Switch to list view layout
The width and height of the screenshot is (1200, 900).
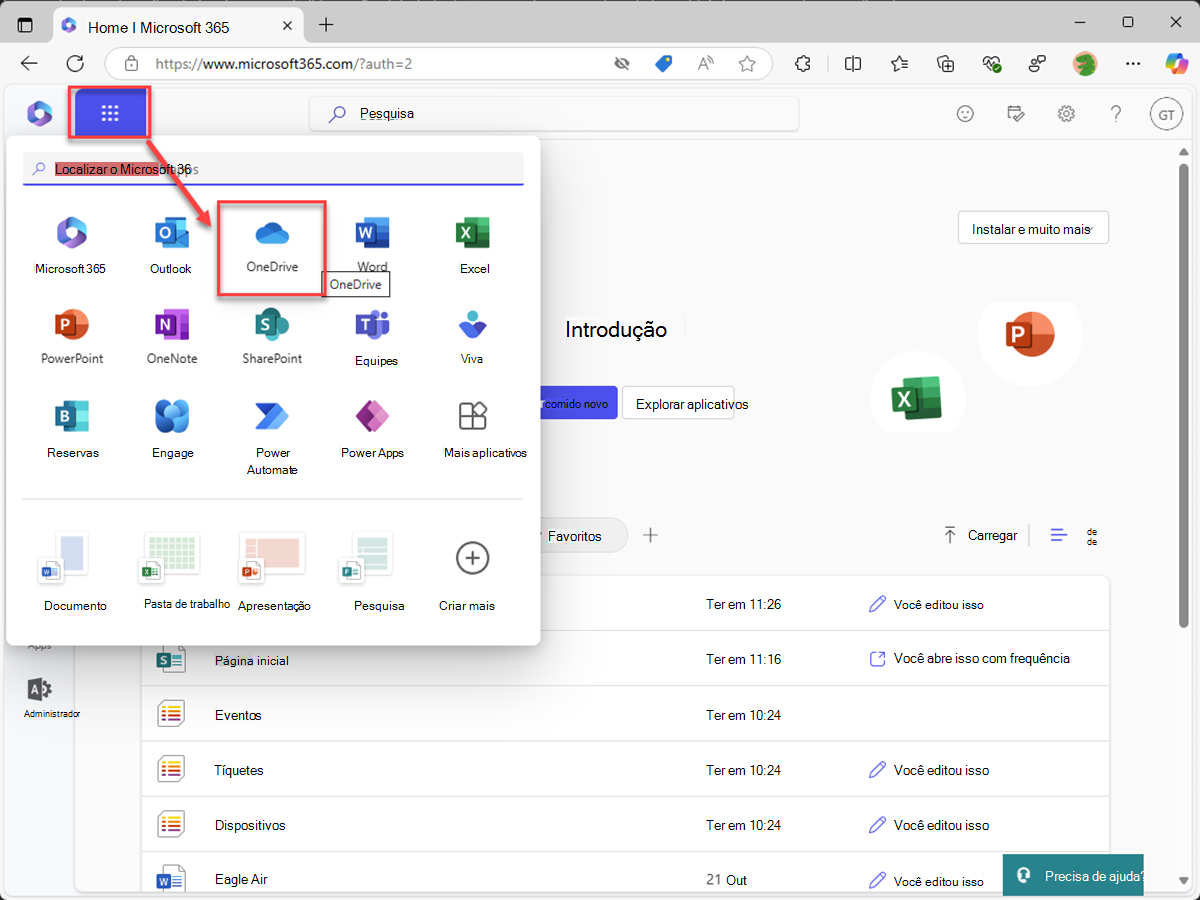pos(1059,535)
